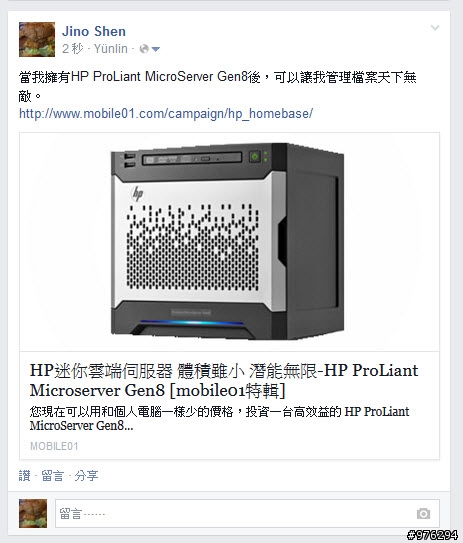Focus the 留言 comment input field

[247, 514]
